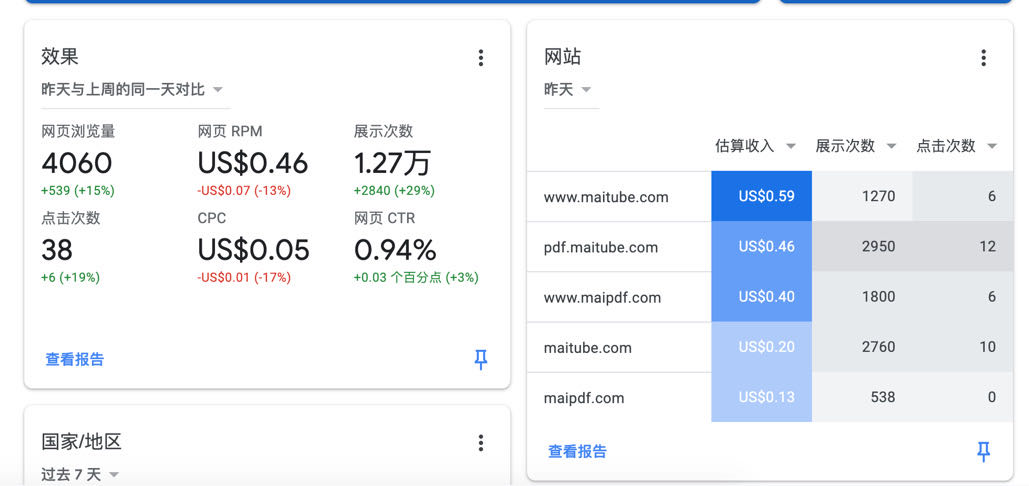Click the US$0.46 revenue cell in table

[x=761, y=247]
